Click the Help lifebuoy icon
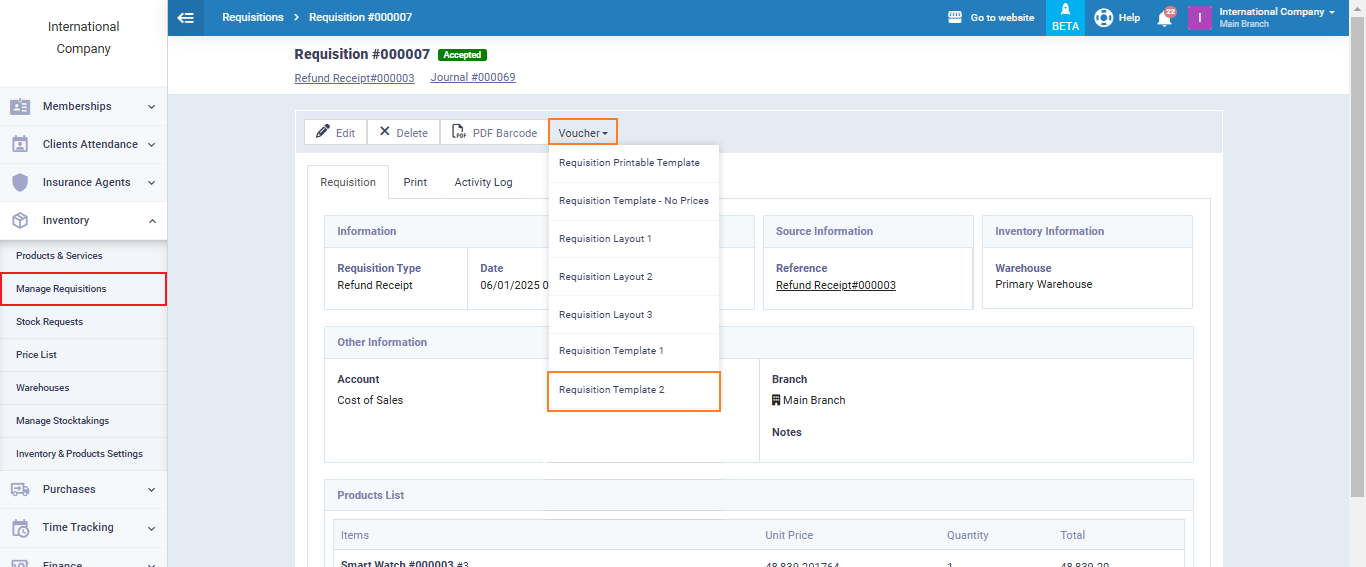 (1104, 18)
